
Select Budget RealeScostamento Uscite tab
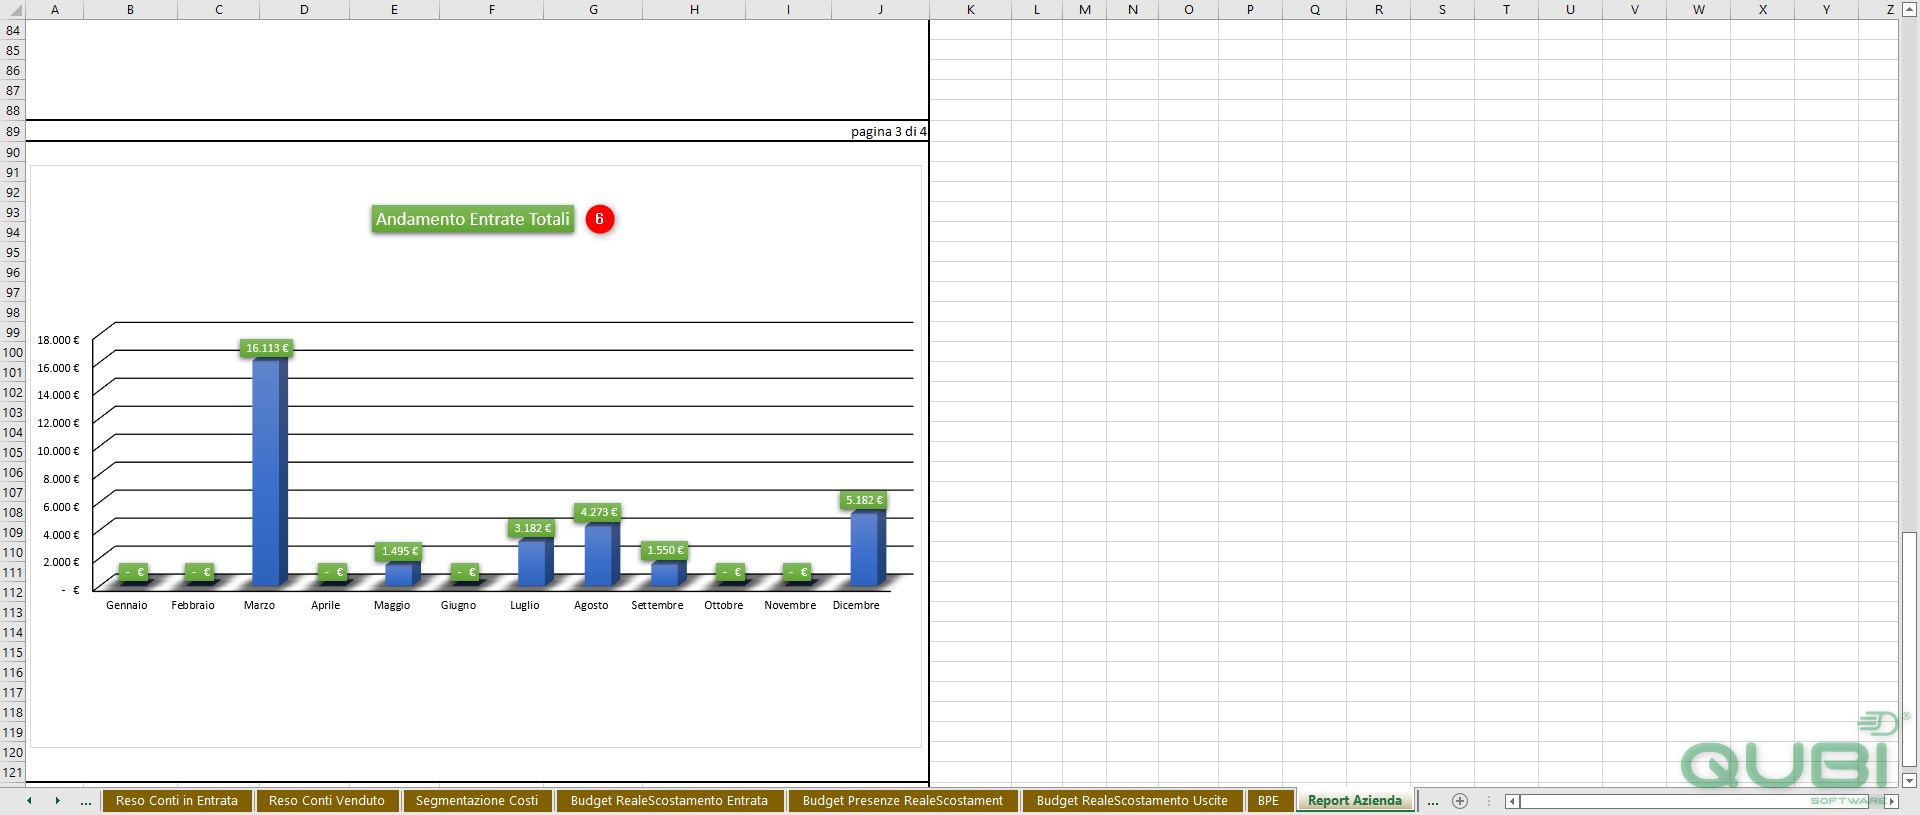point(1132,801)
